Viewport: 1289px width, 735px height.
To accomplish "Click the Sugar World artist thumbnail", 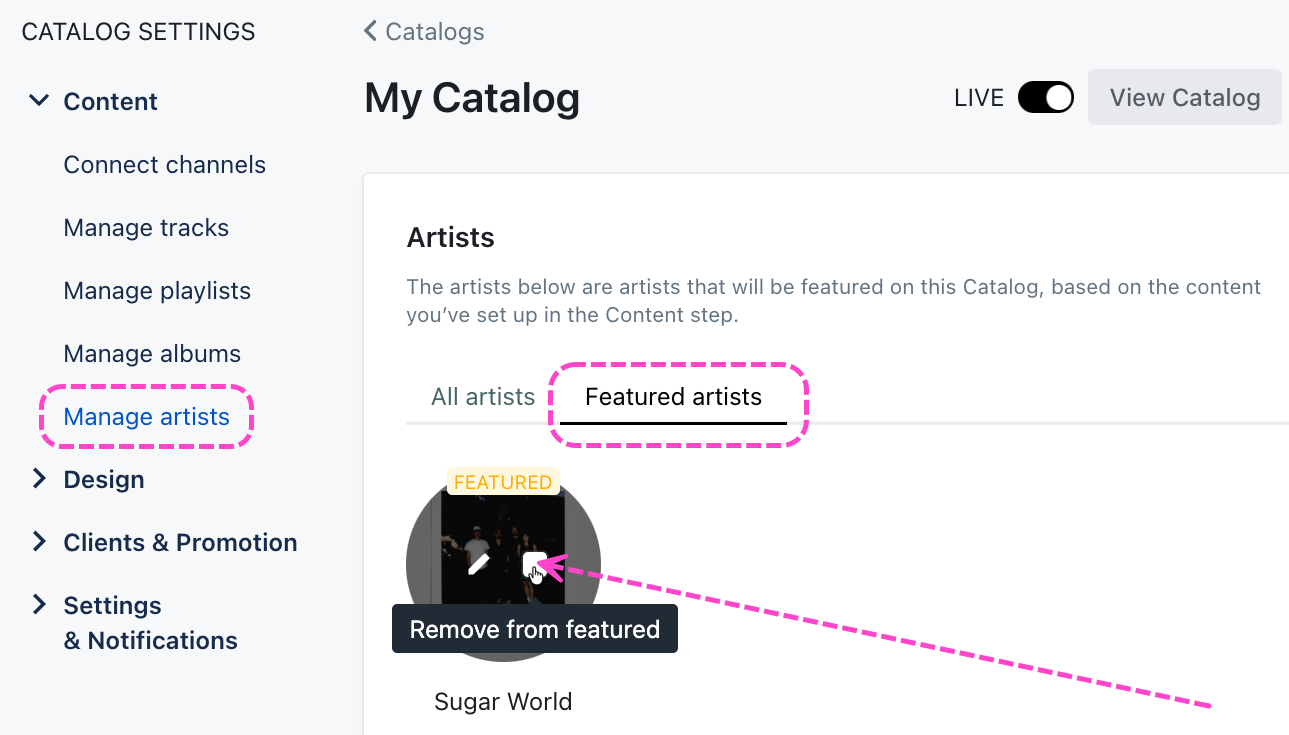I will coord(503,530).
